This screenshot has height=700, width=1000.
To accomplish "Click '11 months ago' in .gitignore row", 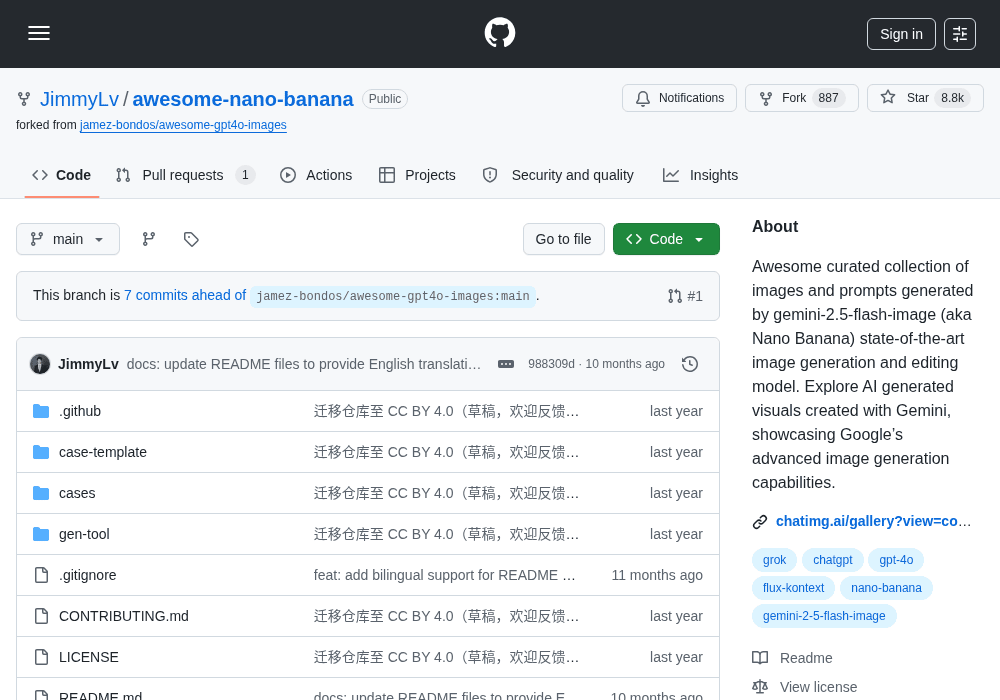I will click(657, 575).
